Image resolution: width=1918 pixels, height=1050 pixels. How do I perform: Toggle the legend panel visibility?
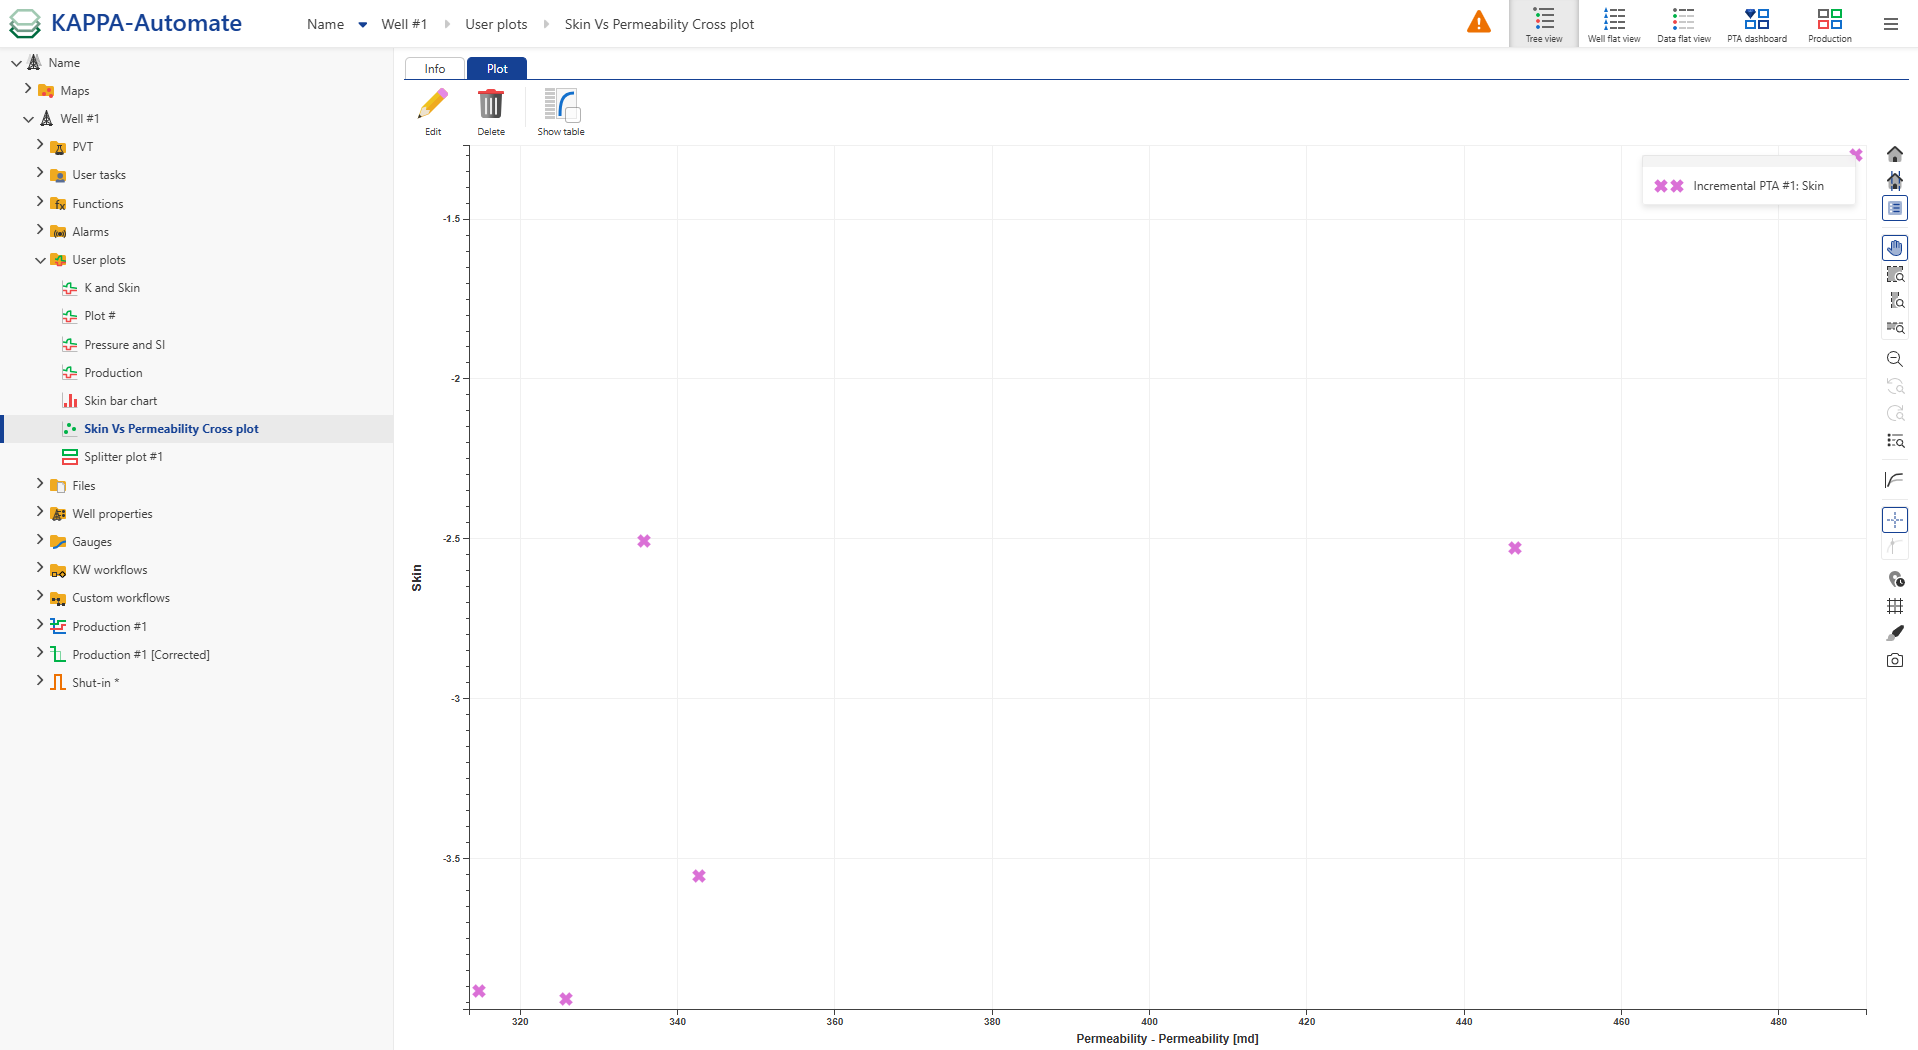click(1894, 207)
